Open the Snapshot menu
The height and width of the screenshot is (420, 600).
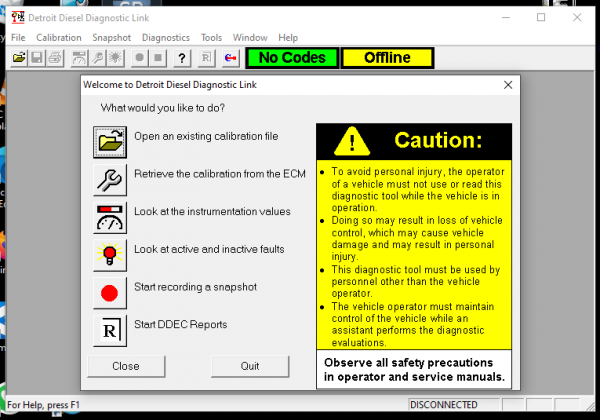[111, 37]
